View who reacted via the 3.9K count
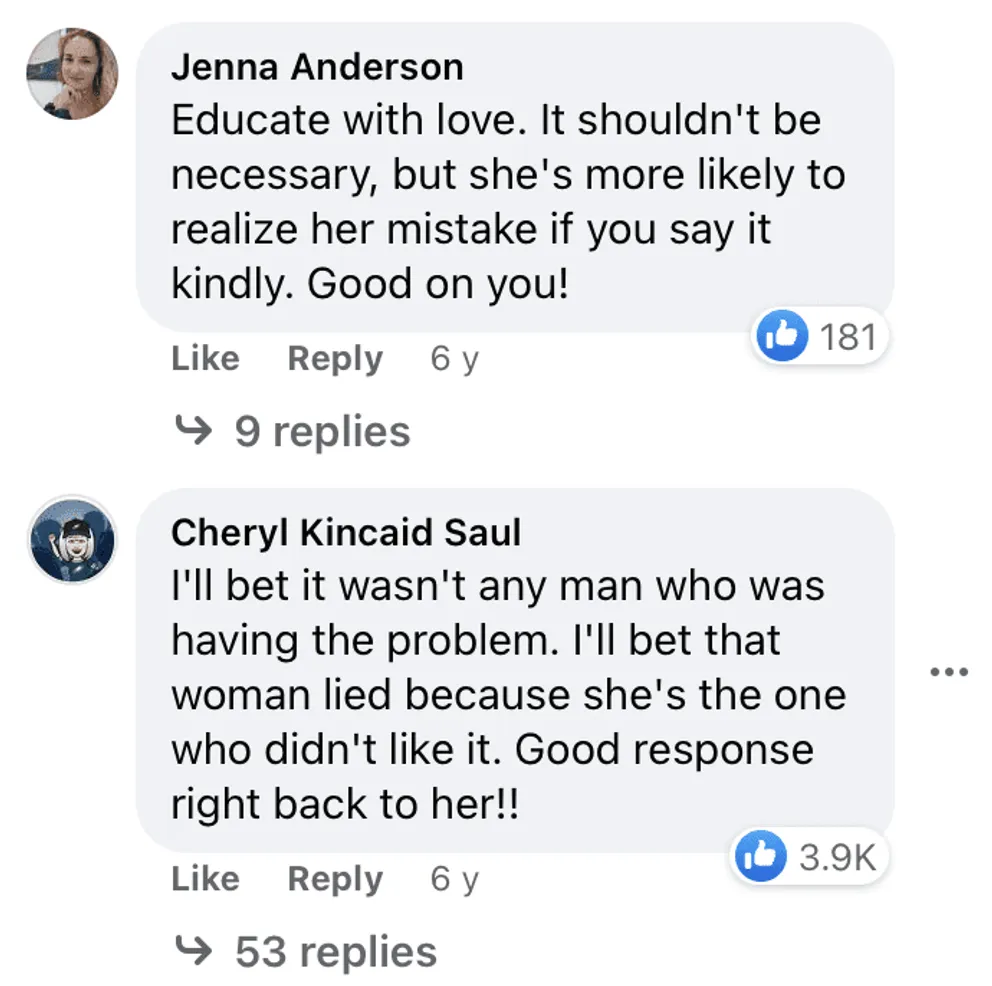This screenshot has width=992, height=986. point(838,857)
